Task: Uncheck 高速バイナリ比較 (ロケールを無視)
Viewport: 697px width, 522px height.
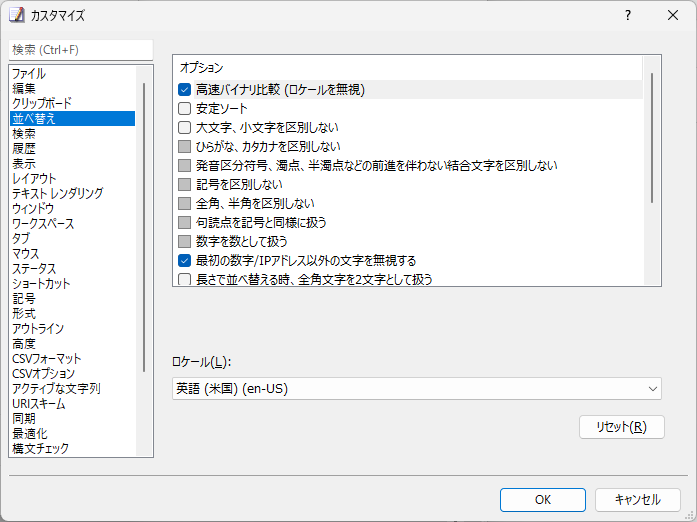Action: [x=184, y=90]
